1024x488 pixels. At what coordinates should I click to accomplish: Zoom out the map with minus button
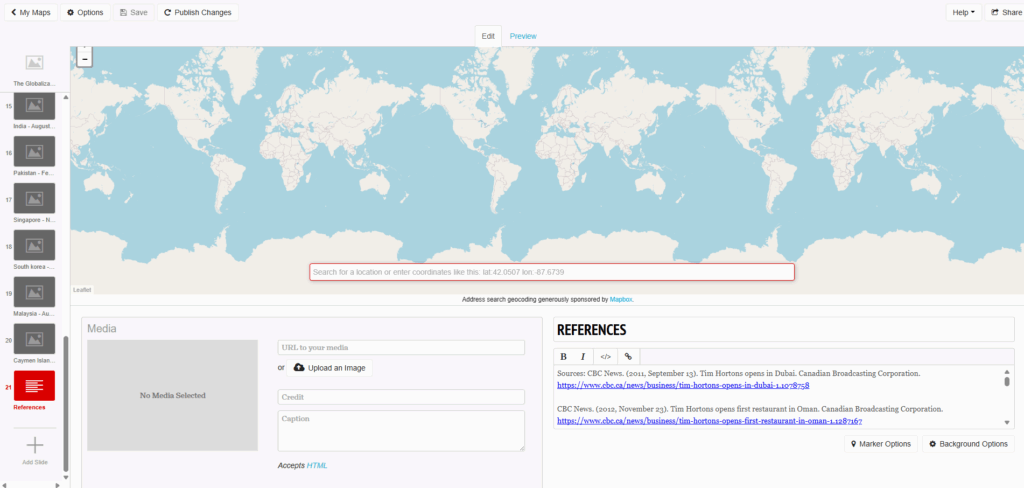84,59
